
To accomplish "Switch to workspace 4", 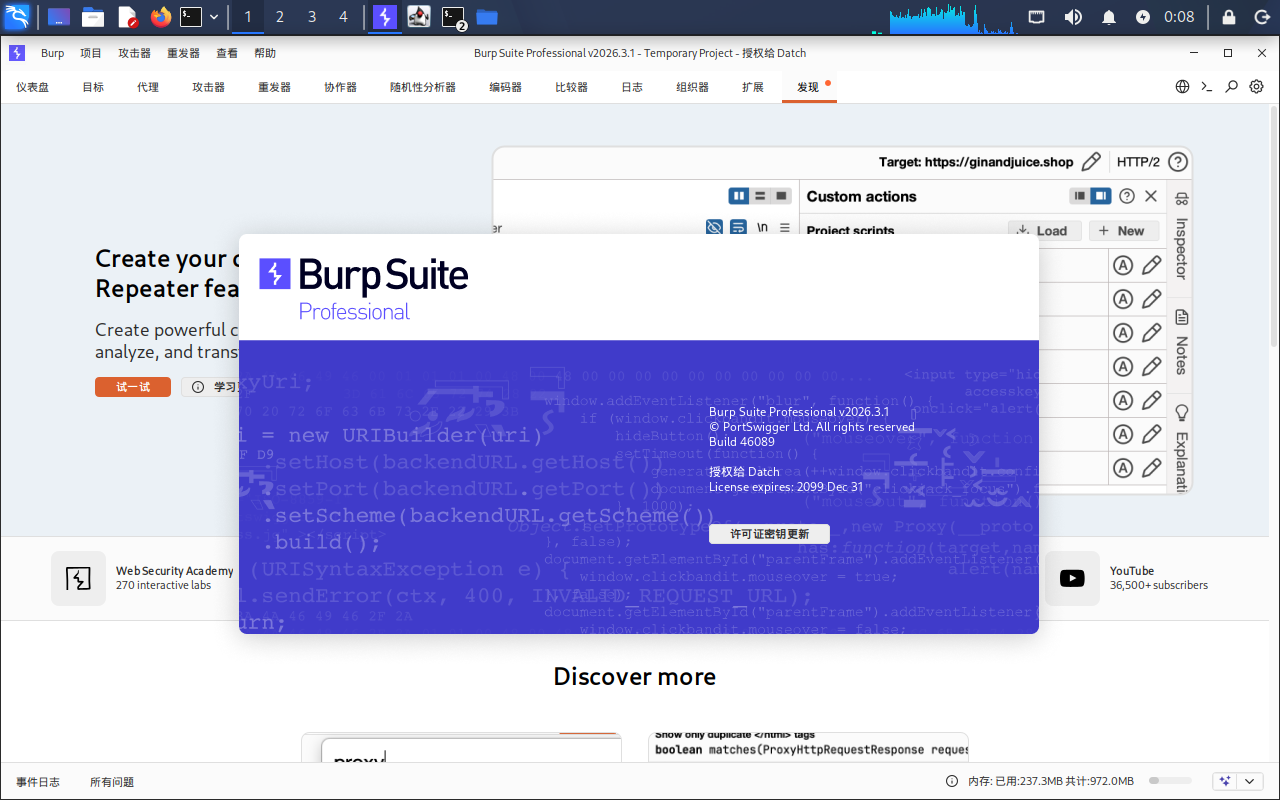I will (344, 17).
